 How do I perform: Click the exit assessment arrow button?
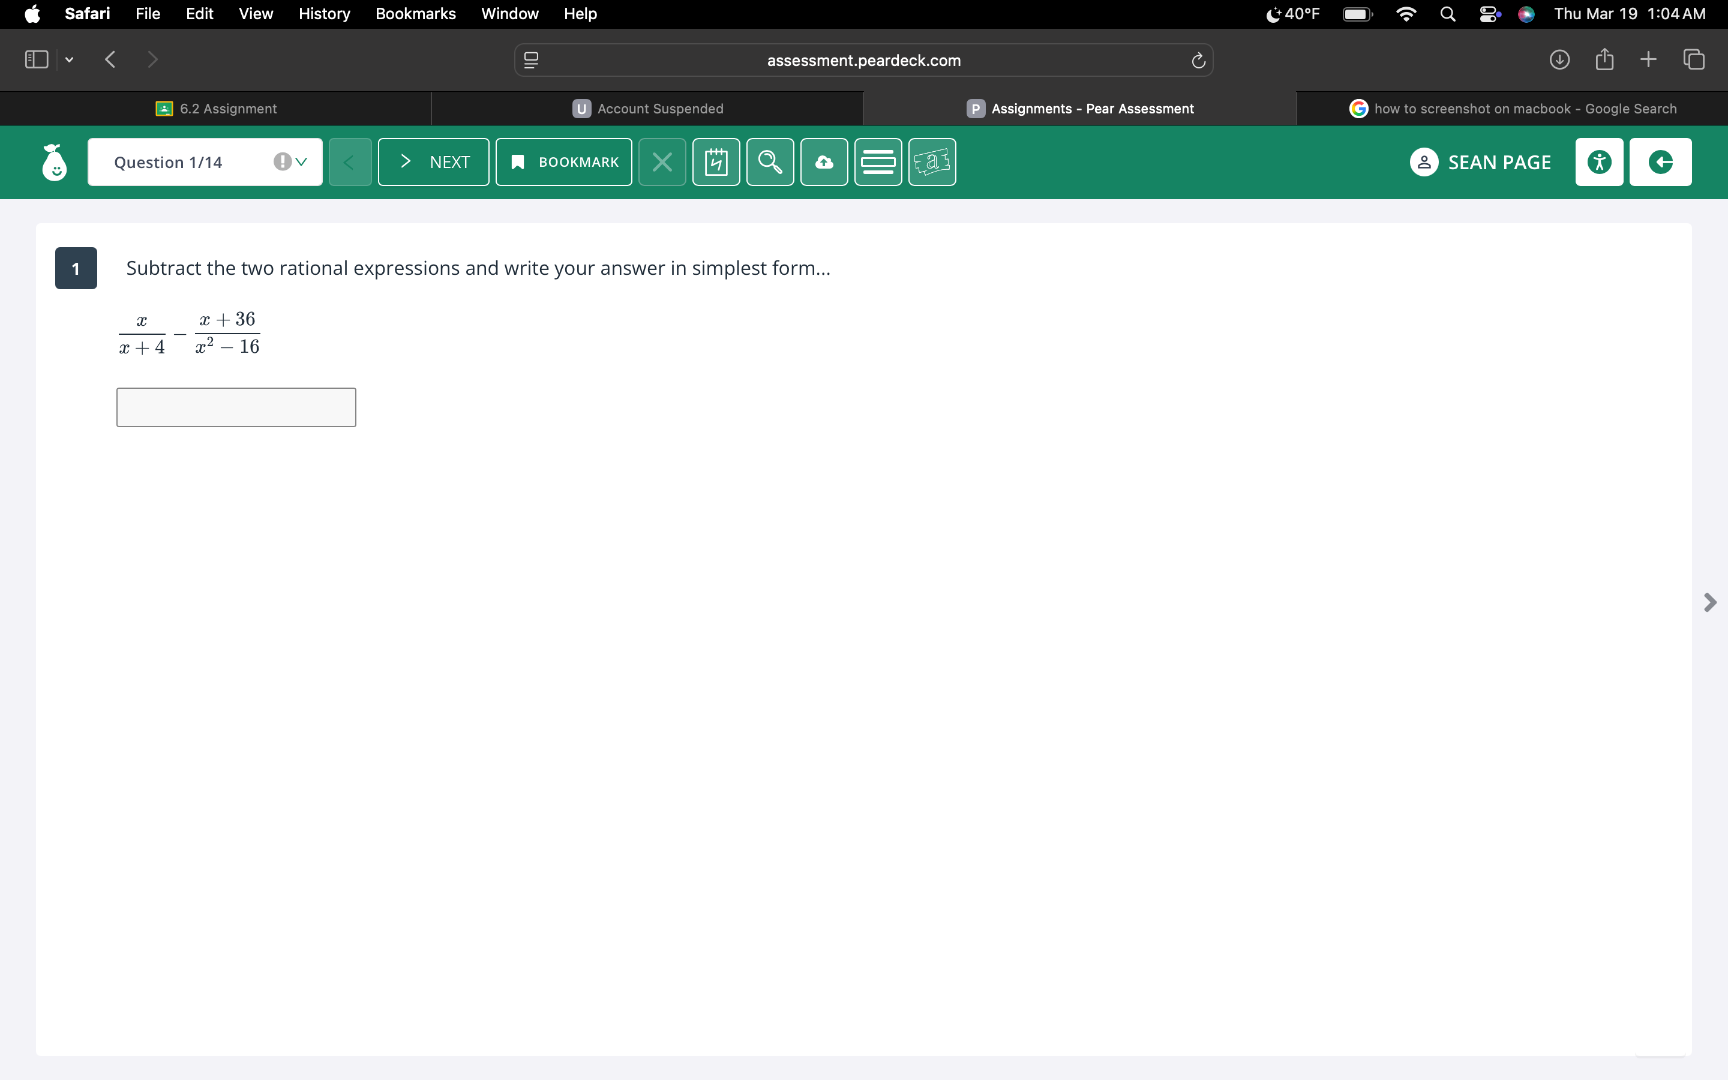click(1660, 162)
